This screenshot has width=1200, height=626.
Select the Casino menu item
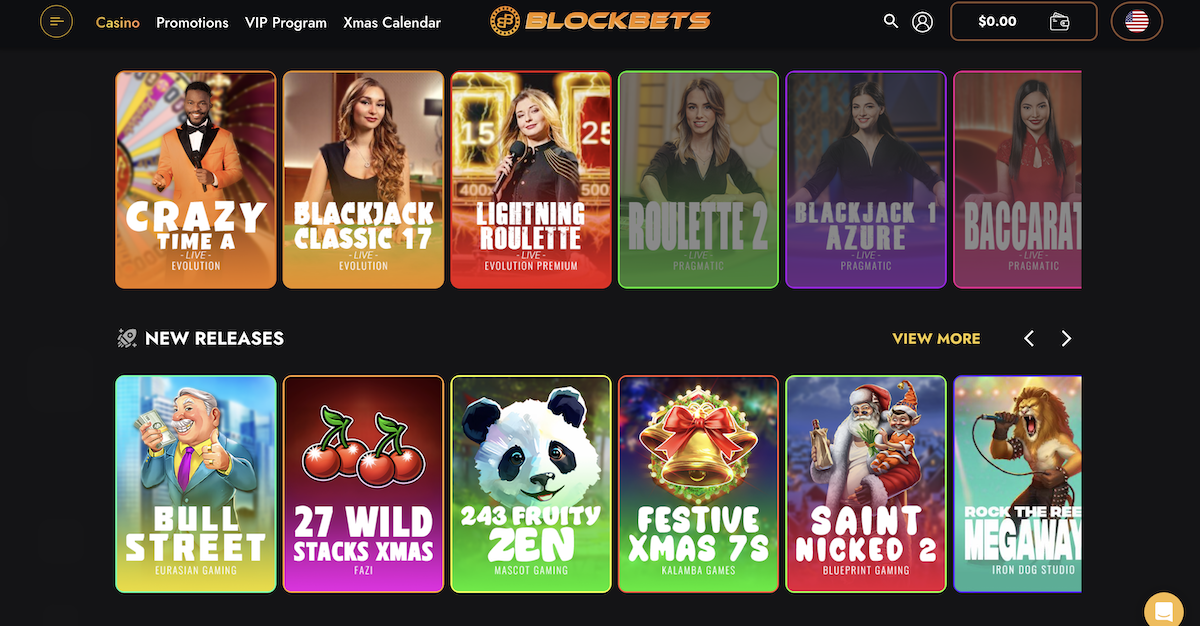point(118,22)
